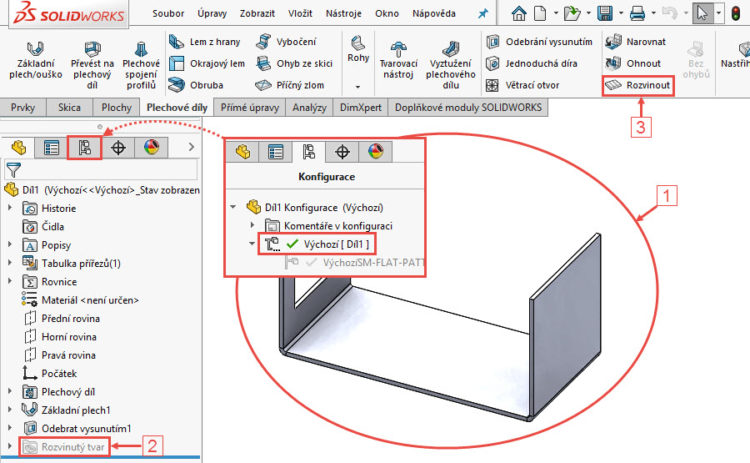Select Vyztužení plechového dílu gusset tool
The height and width of the screenshot is (463, 750).
(451, 66)
